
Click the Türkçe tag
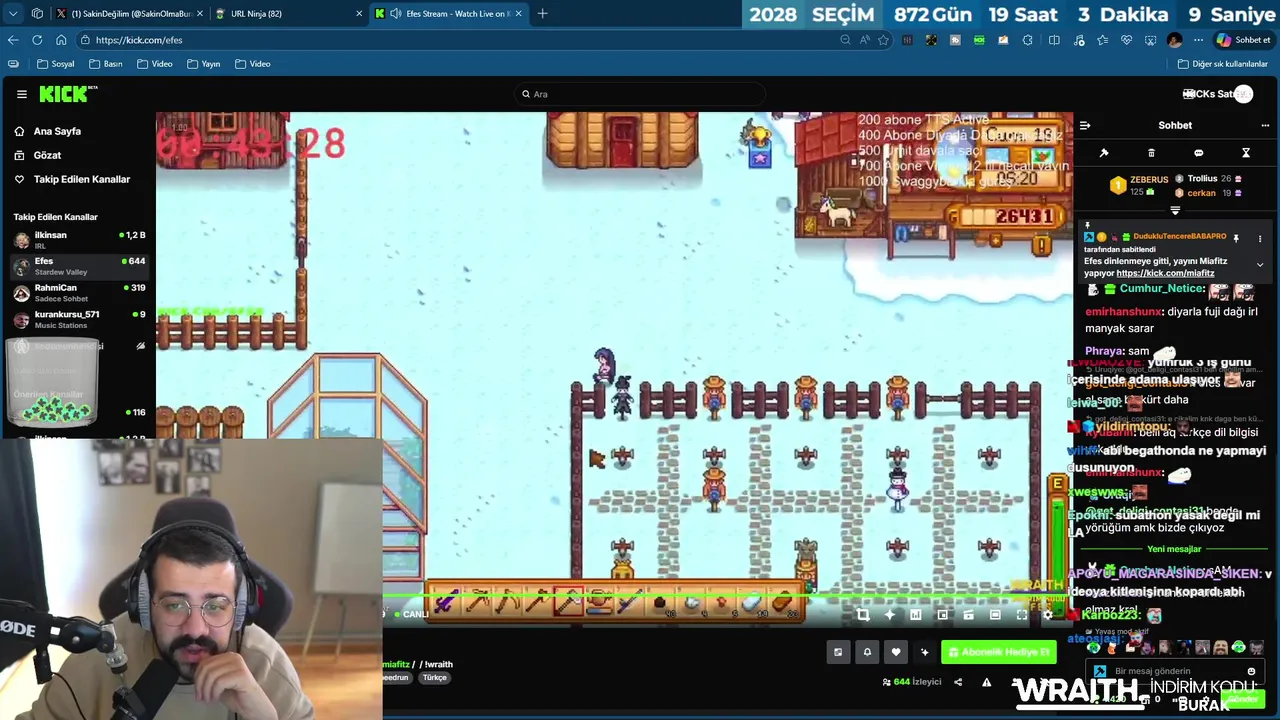pyautogui.click(x=434, y=677)
